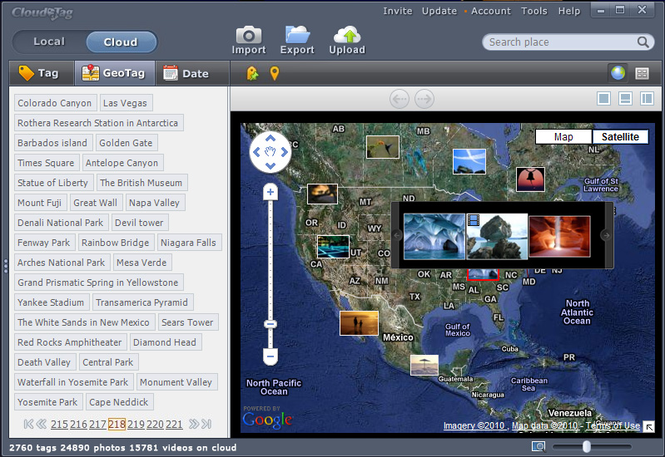665x457 pixels.
Task: Select the Cape Neddick geotag
Action: (119, 402)
